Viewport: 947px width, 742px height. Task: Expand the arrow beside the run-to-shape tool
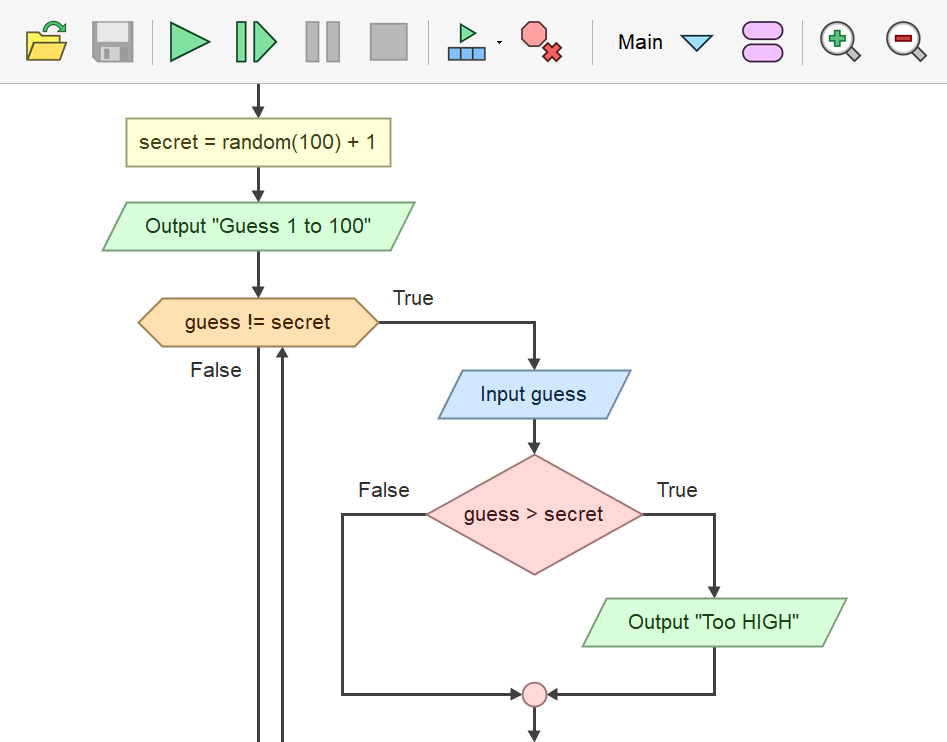coord(497,44)
